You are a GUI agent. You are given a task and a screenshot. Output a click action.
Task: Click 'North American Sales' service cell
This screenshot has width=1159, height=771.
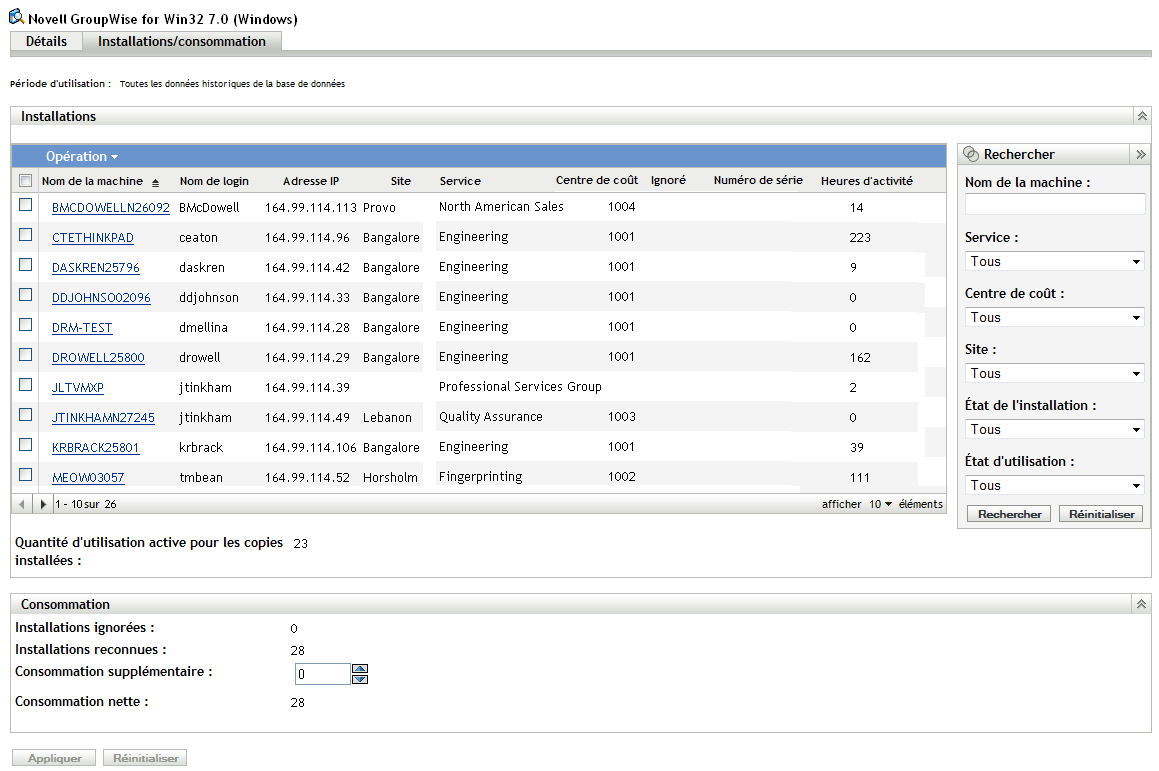point(501,207)
